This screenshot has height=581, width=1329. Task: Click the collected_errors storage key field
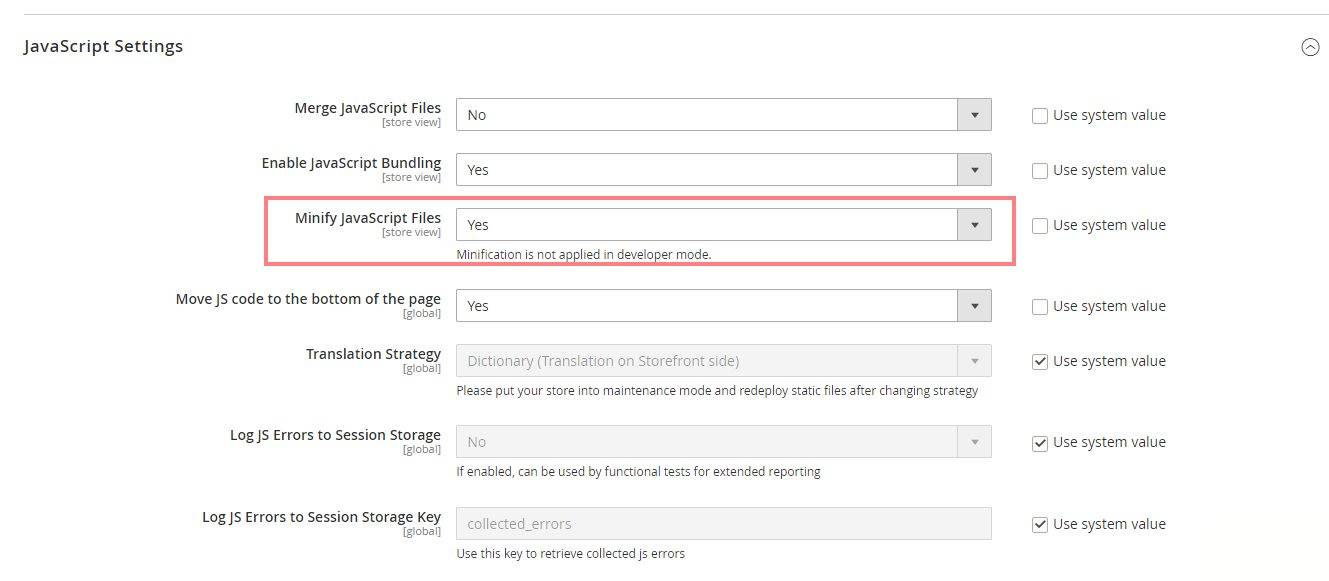coord(722,524)
